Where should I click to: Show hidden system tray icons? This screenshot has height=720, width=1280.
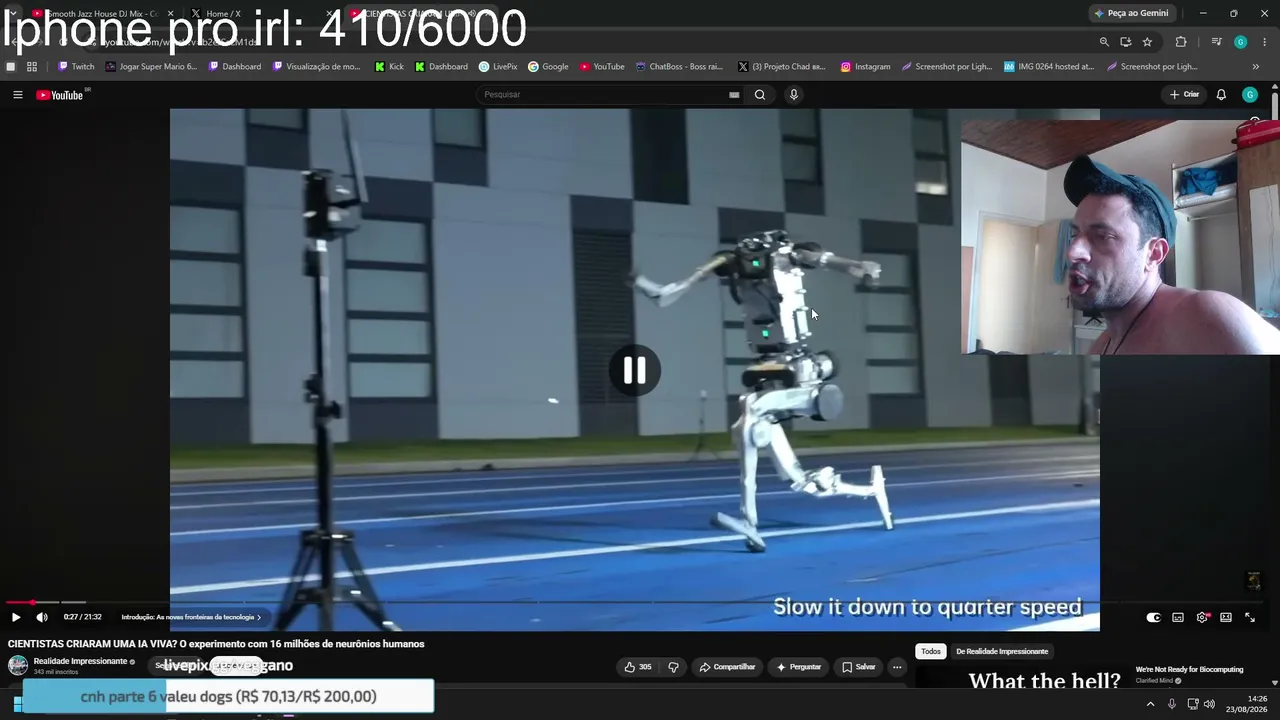click(1150, 705)
